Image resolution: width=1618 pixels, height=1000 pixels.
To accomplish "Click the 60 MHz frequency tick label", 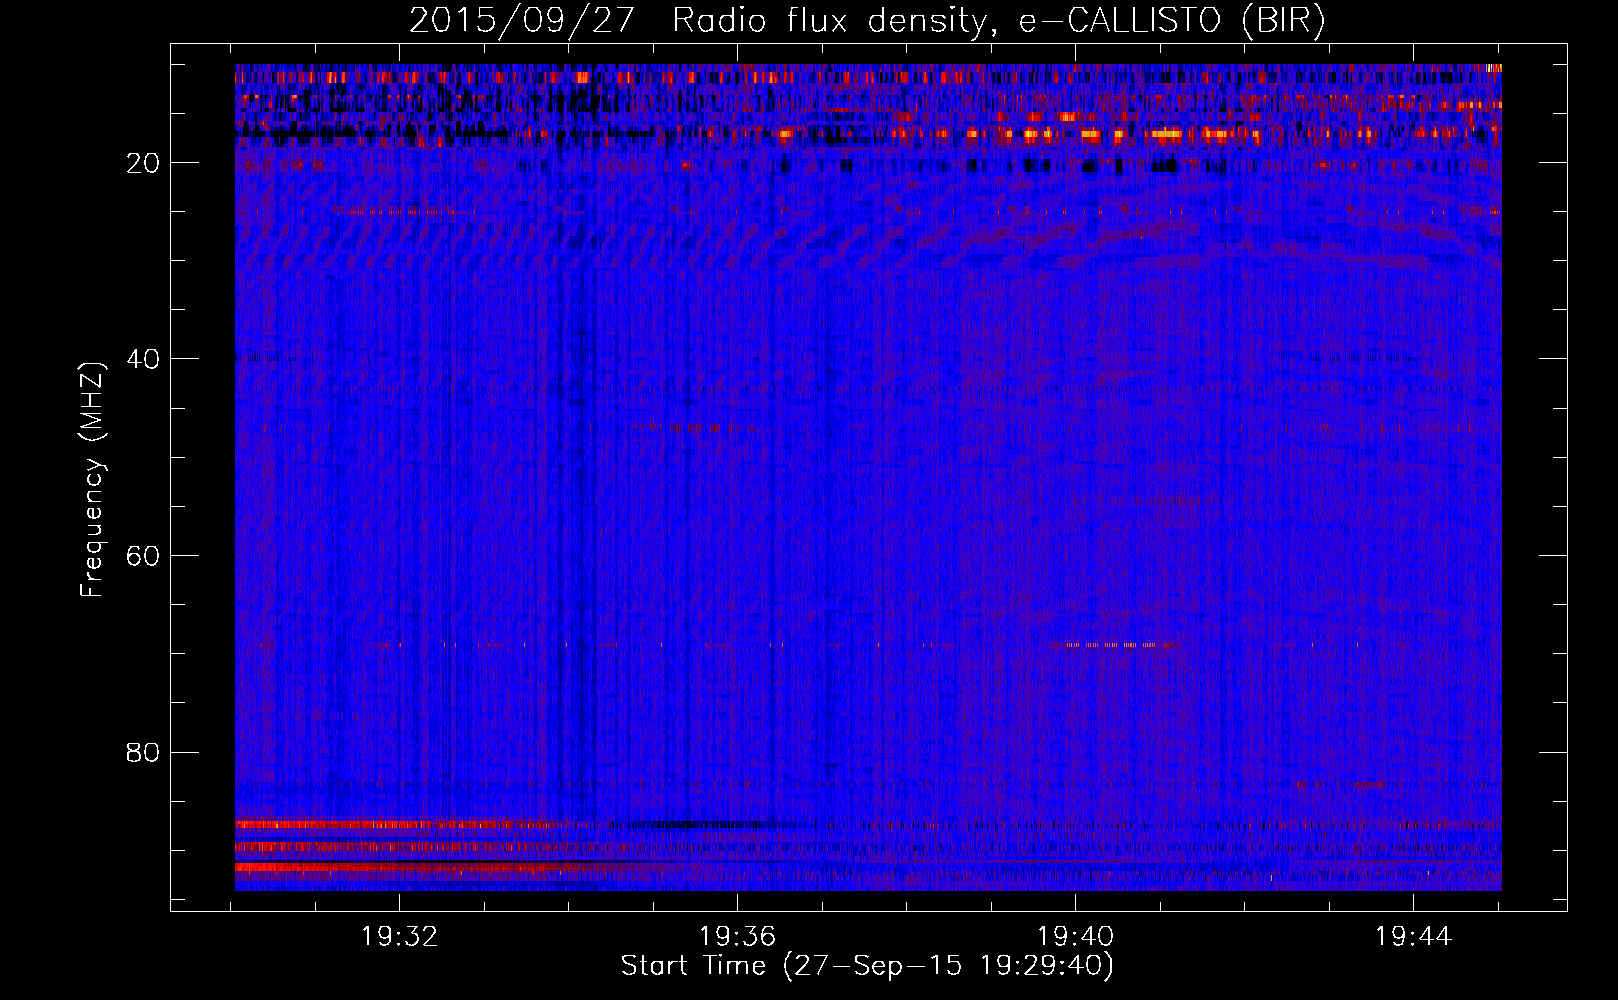I will pos(143,556).
